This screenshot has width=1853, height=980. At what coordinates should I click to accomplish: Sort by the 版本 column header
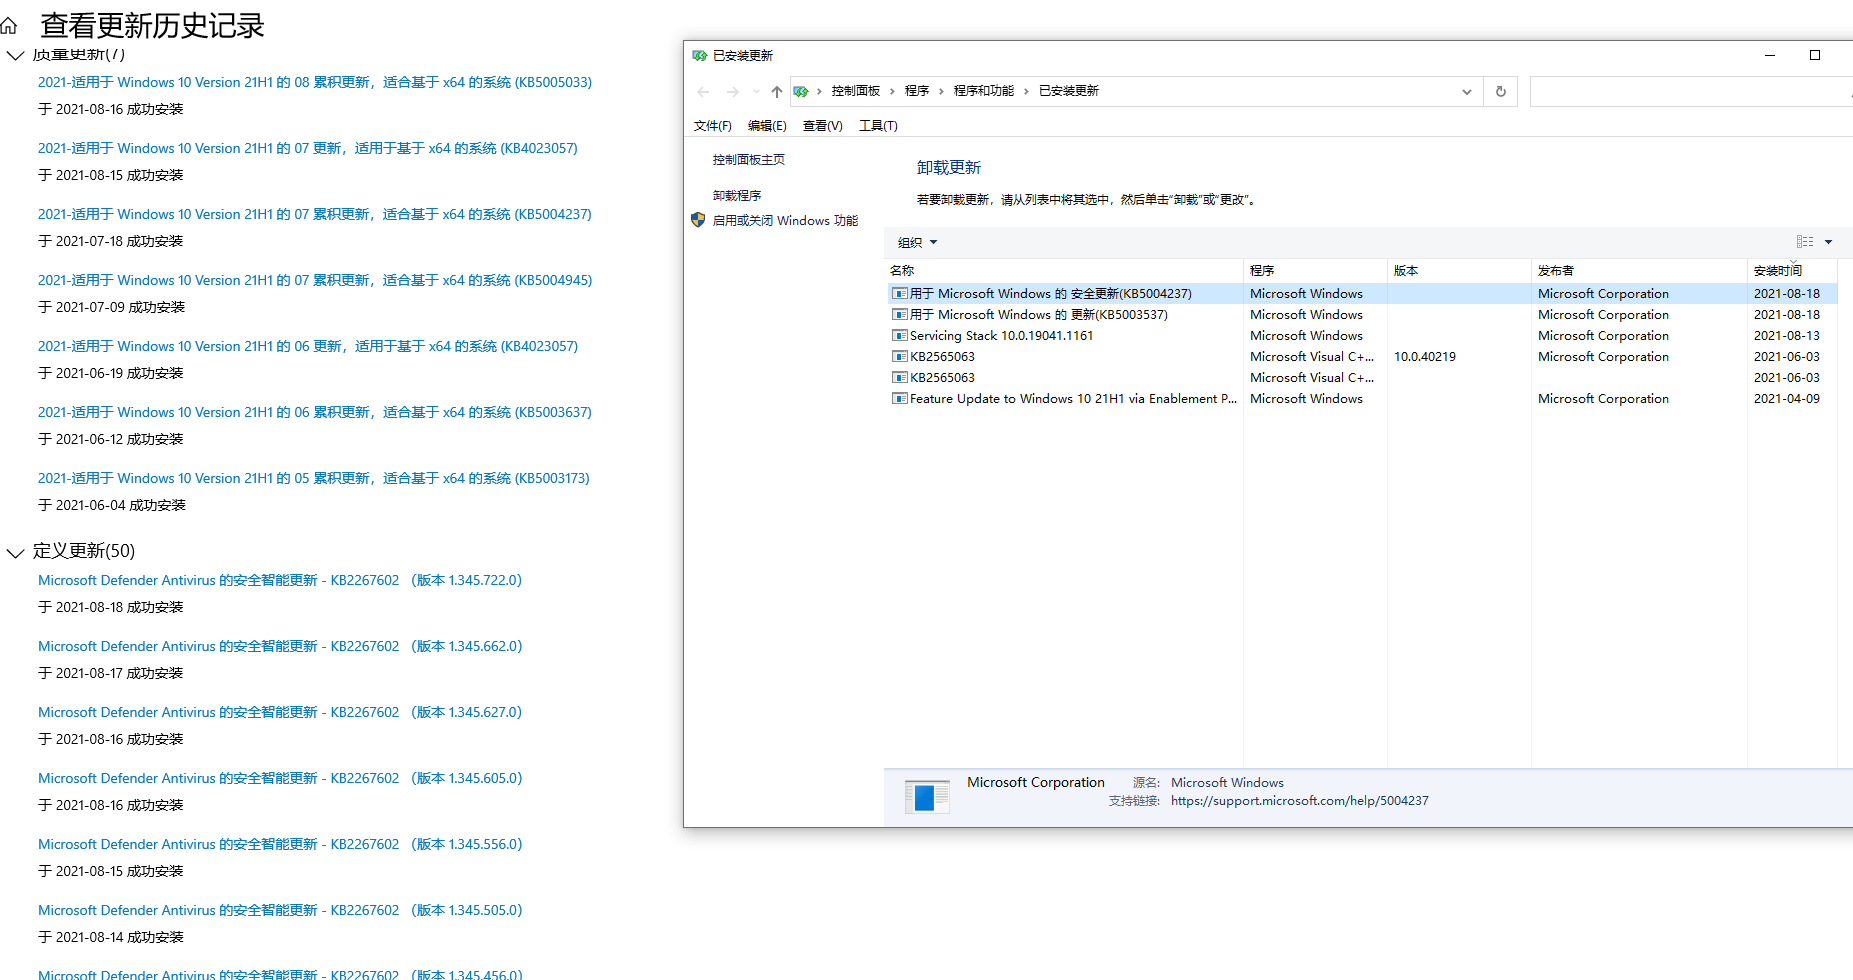point(1460,271)
